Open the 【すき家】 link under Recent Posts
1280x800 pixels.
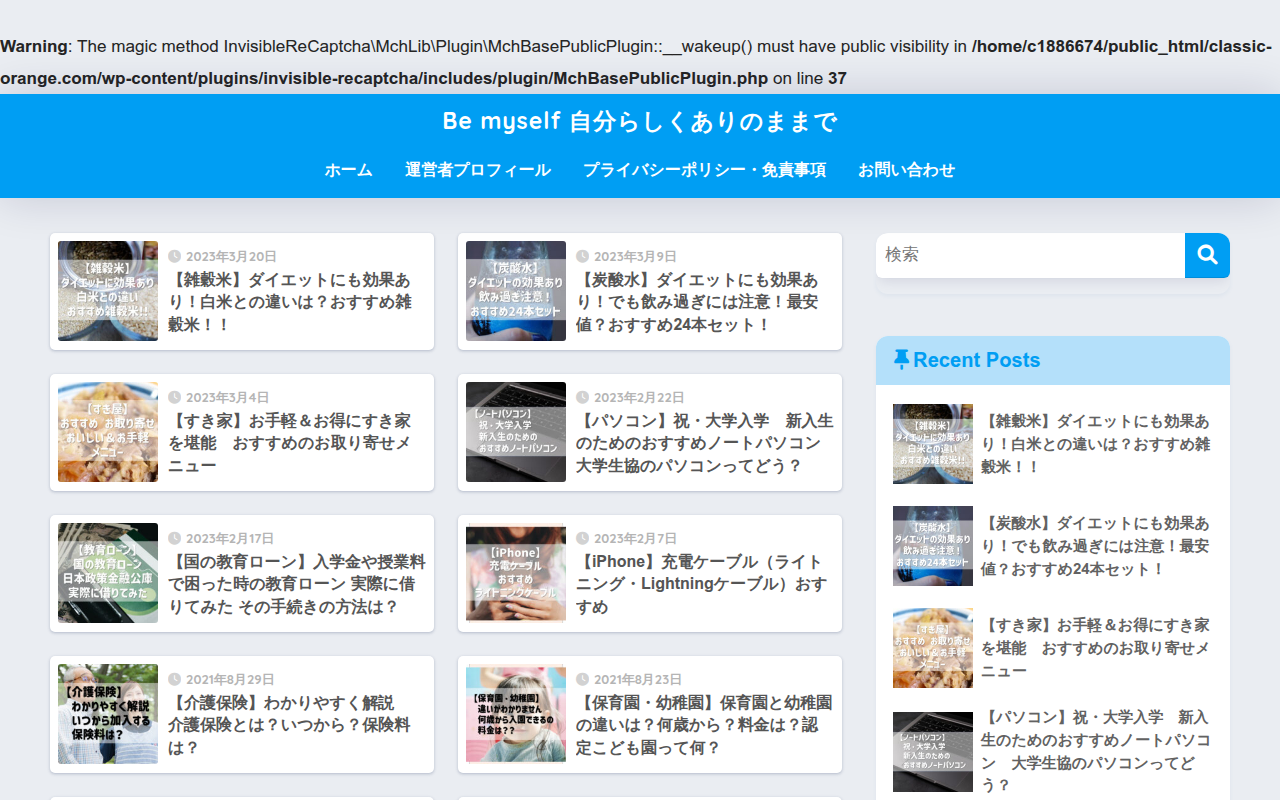click(x=1096, y=648)
